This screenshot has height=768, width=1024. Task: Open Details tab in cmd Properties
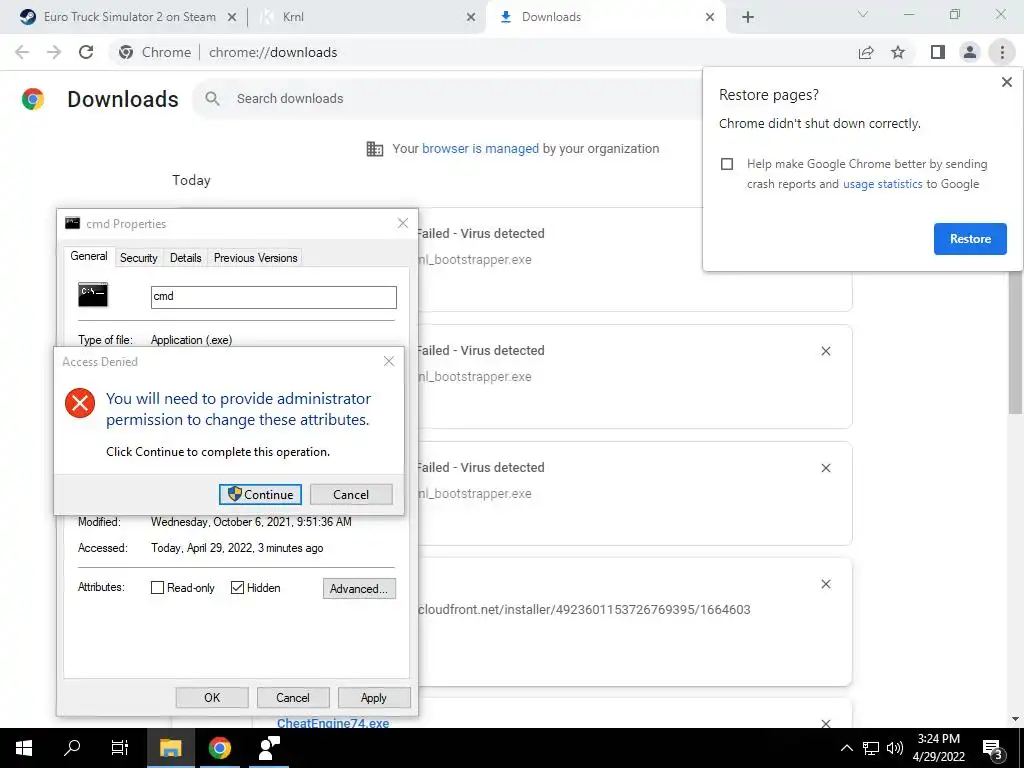click(x=185, y=258)
